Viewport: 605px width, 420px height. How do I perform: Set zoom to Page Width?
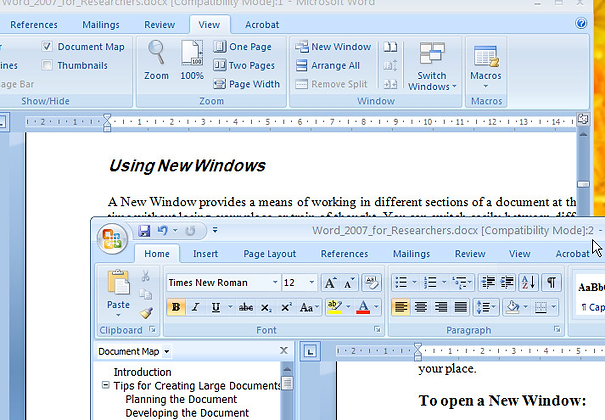click(247, 84)
